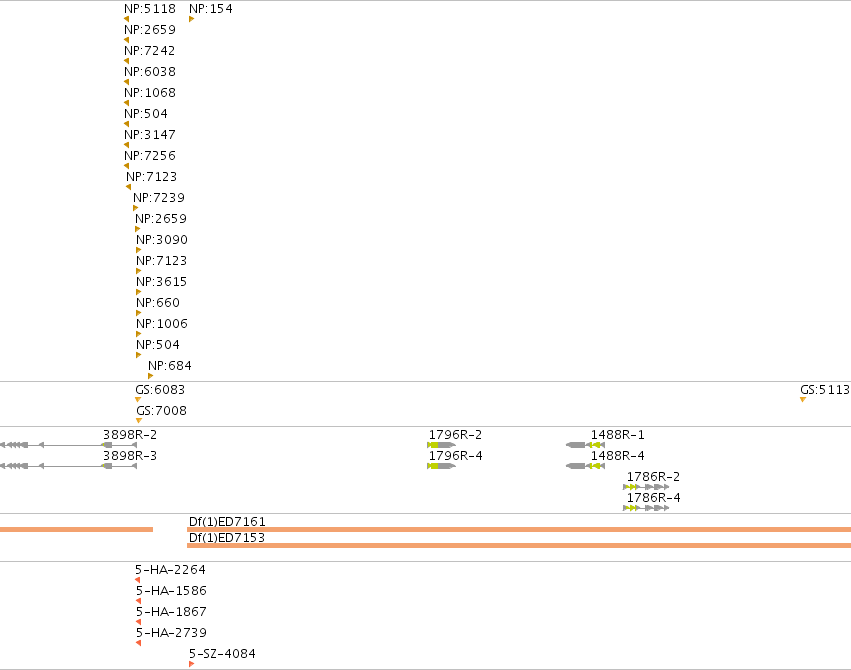Click the NP:2659 label with right-pointing arrow
The image size is (851, 670).
tap(161, 219)
